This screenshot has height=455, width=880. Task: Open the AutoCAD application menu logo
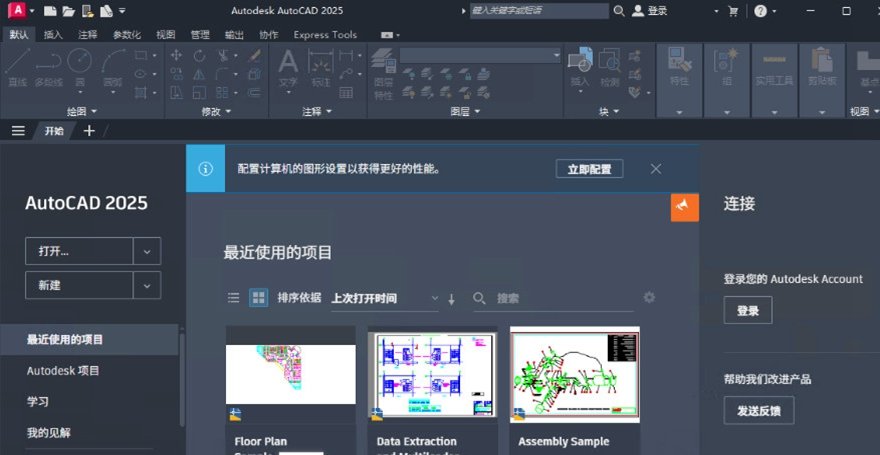pyautogui.click(x=17, y=10)
